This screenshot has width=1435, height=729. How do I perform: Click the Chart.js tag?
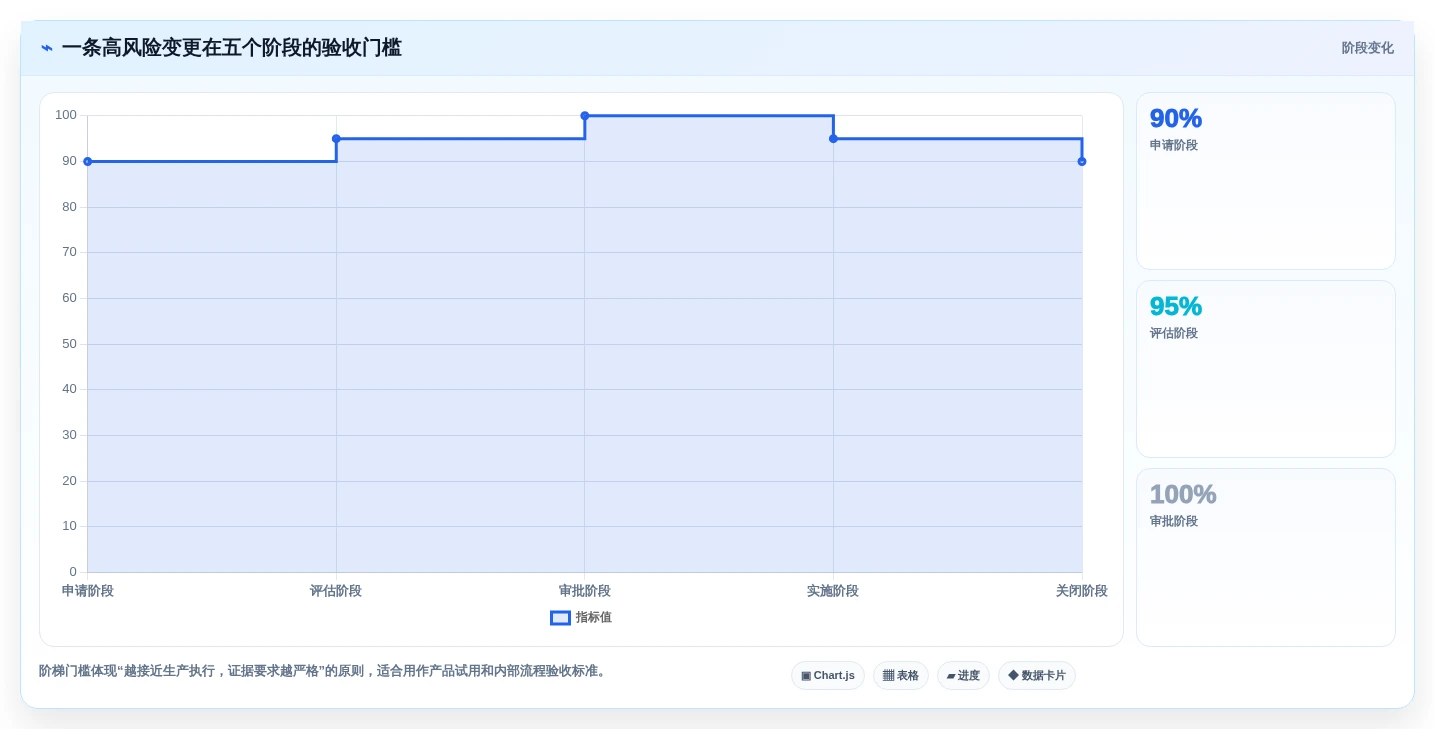click(x=827, y=676)
